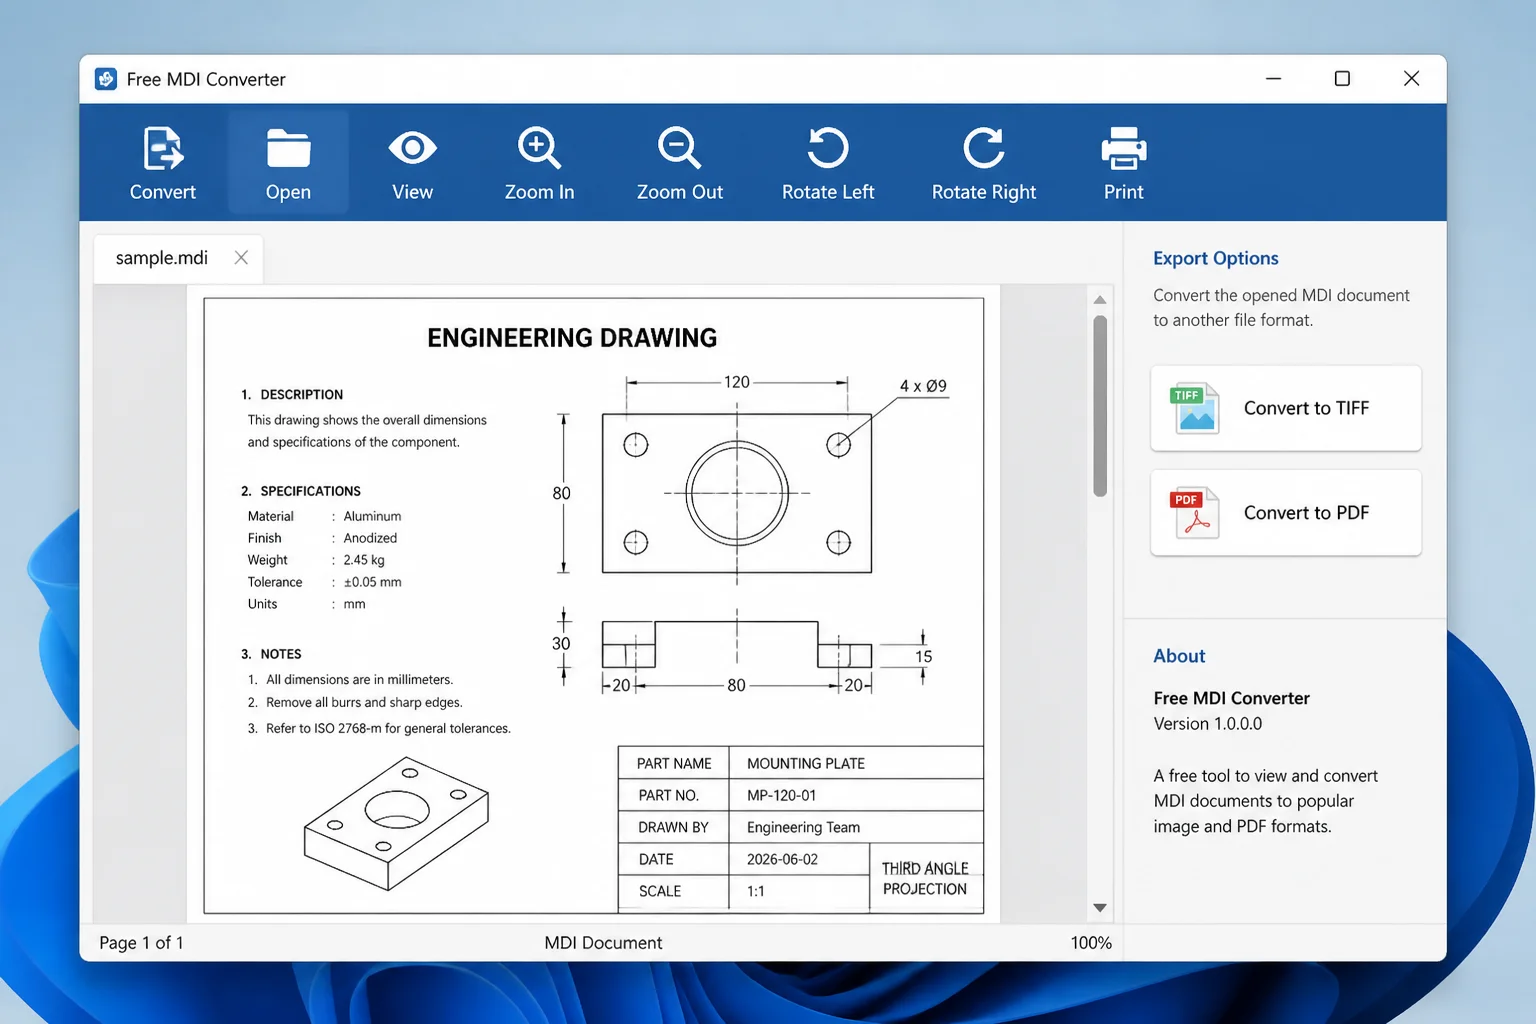1536x1024 pixels.
Task: Click the Convert toolbar icon
Action: 163,149
